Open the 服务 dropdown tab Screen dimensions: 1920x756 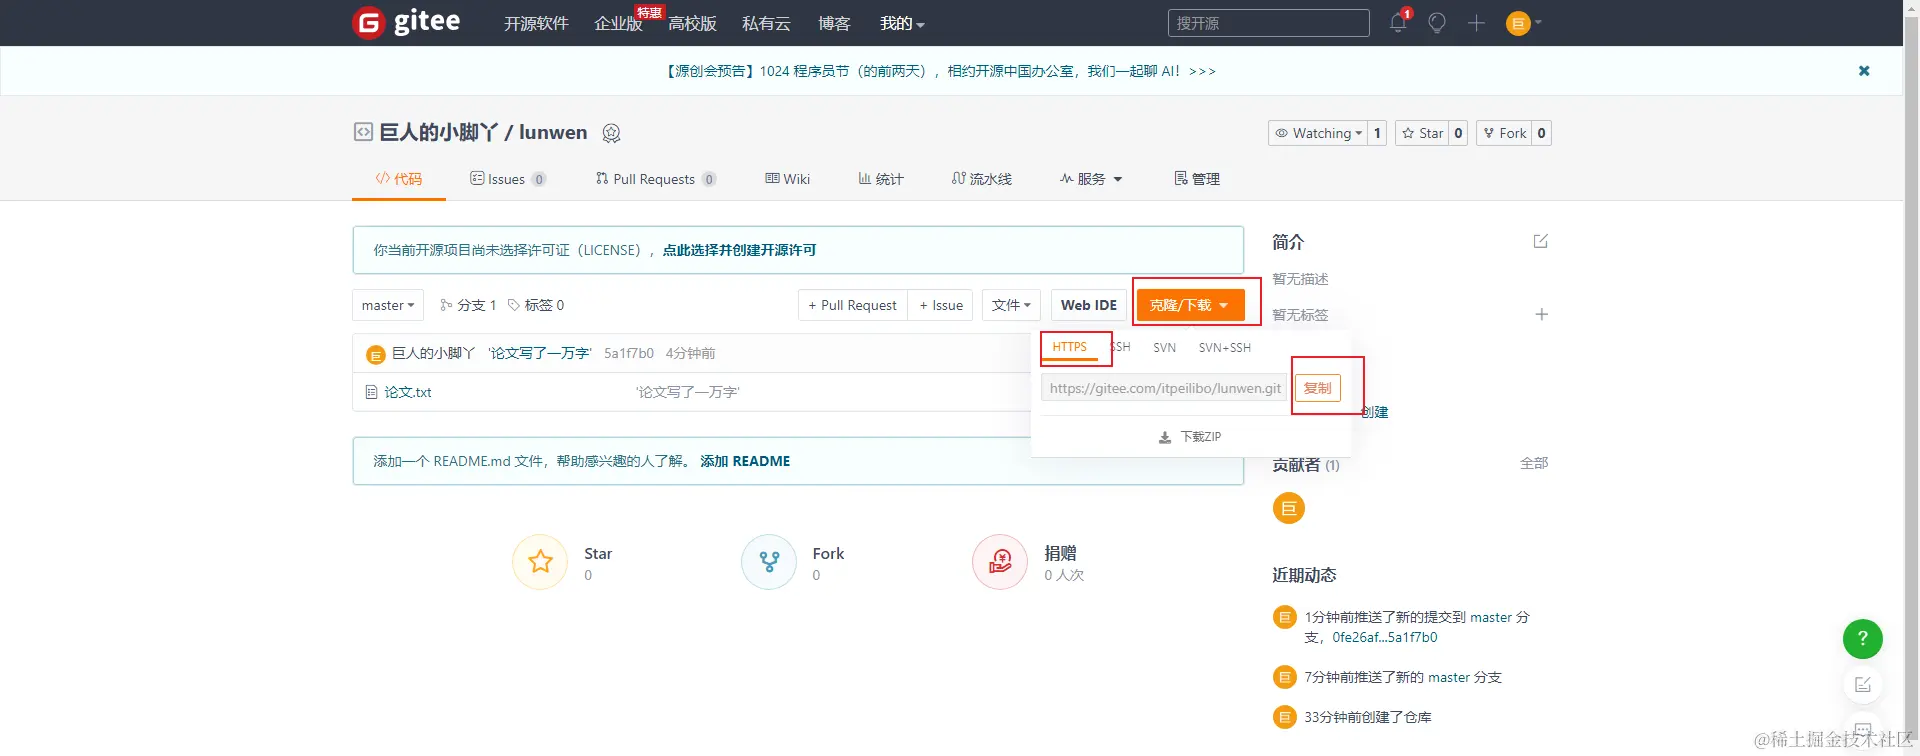point(1091,179)
